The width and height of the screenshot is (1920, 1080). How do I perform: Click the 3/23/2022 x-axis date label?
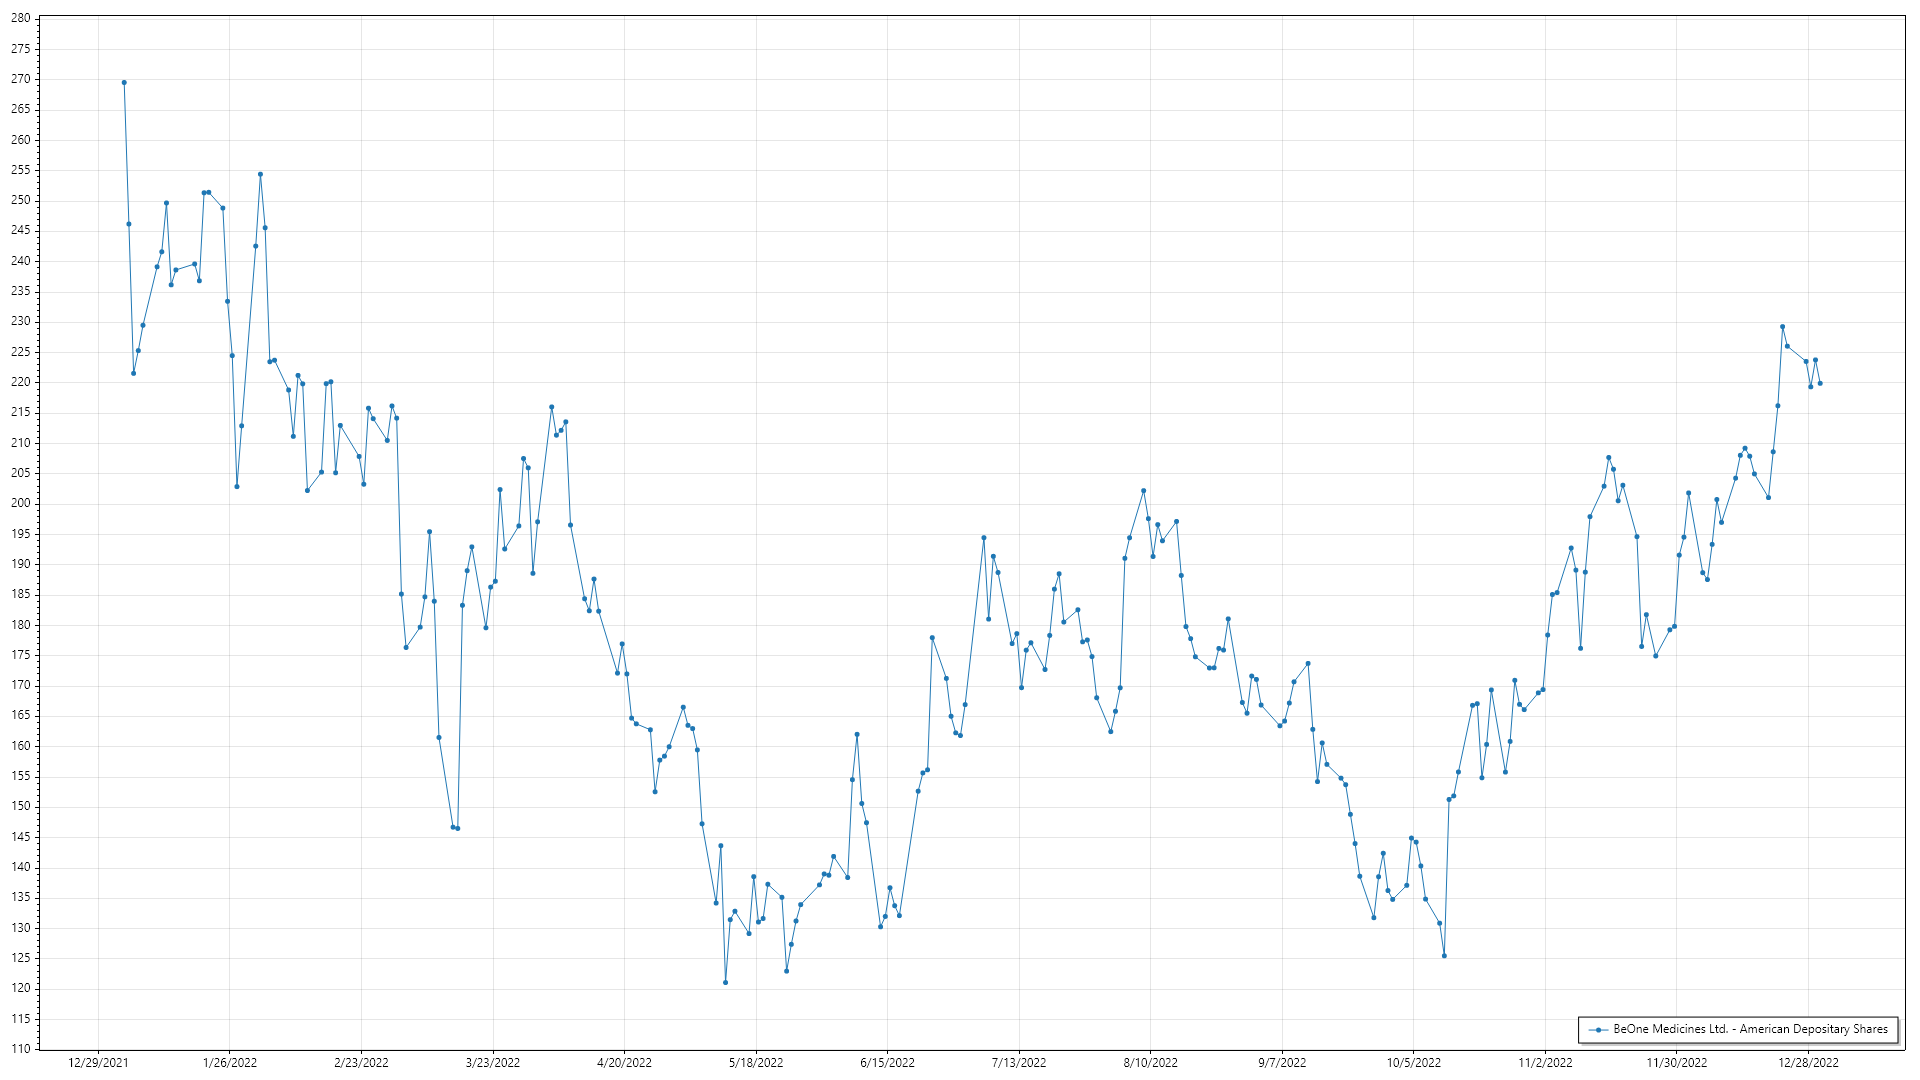[493, 1063]
